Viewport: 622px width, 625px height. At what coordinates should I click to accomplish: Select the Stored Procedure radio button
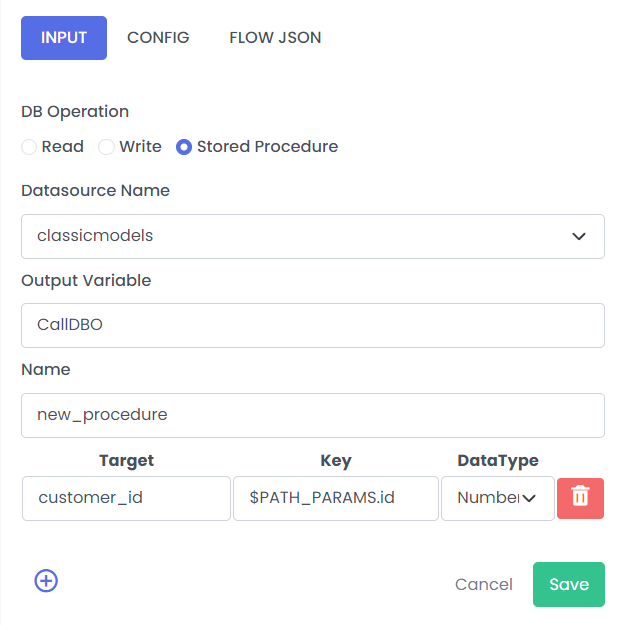184,147
